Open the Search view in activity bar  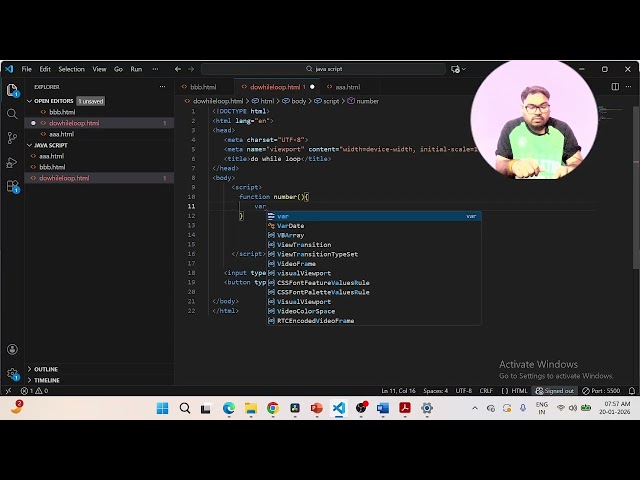pyautogui.click(x=12, y=114)
